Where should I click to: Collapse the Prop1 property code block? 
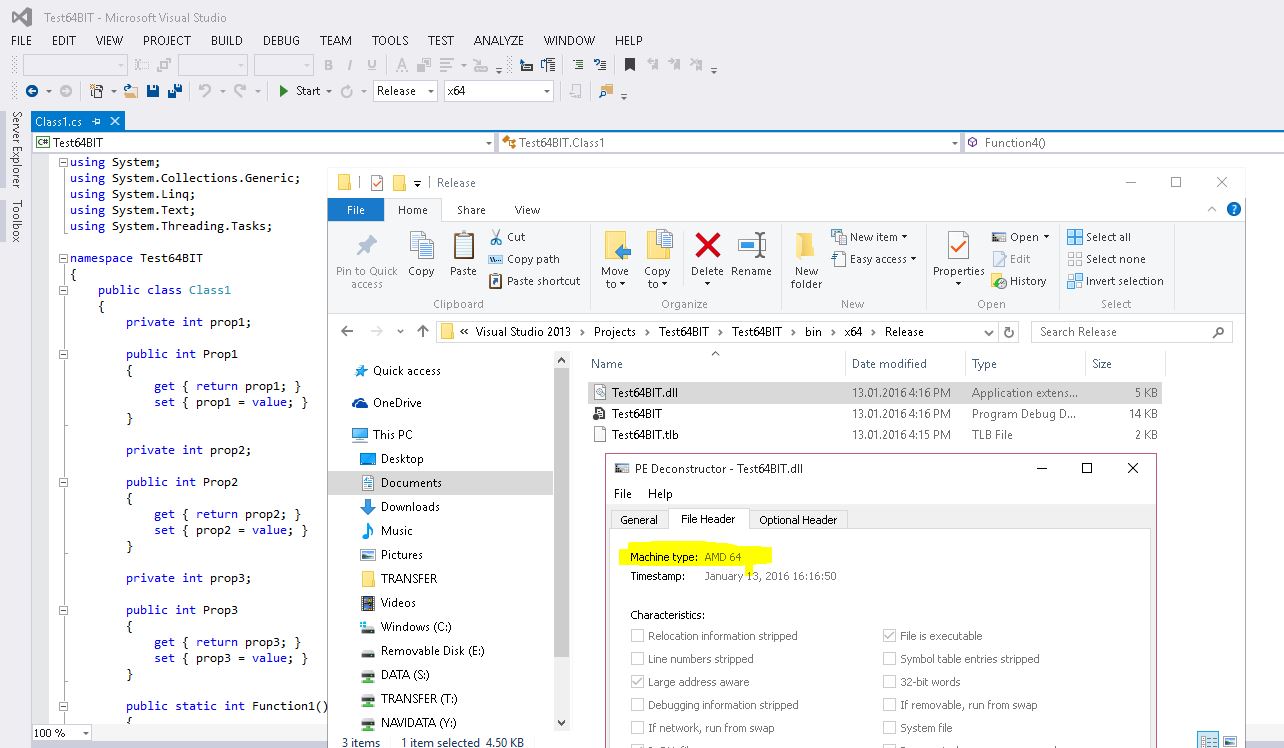(x=63, y=354)
